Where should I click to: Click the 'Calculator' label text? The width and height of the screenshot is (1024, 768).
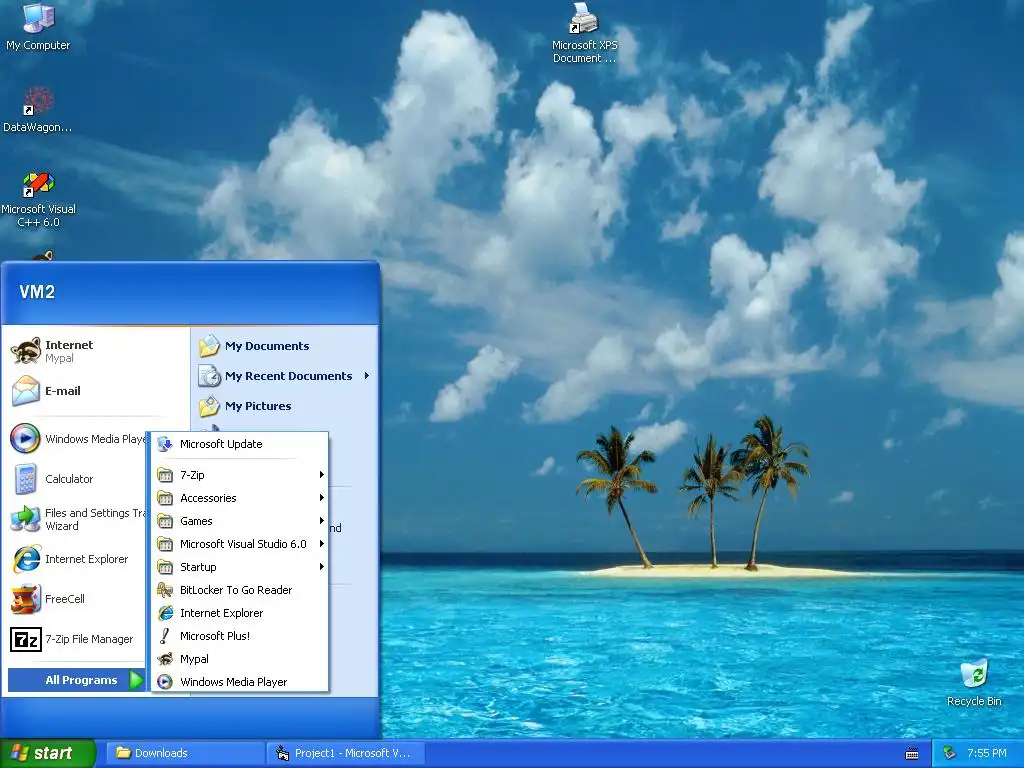click(x=69, y=479)
